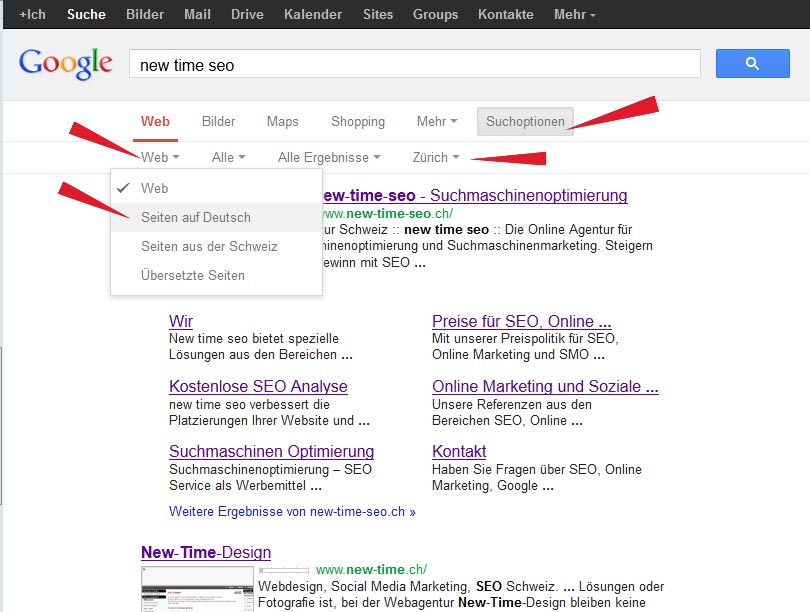The height and width of the screenshot is (612, 810).
Task: Open the Wir sitelink
Action: coord(181,321)
